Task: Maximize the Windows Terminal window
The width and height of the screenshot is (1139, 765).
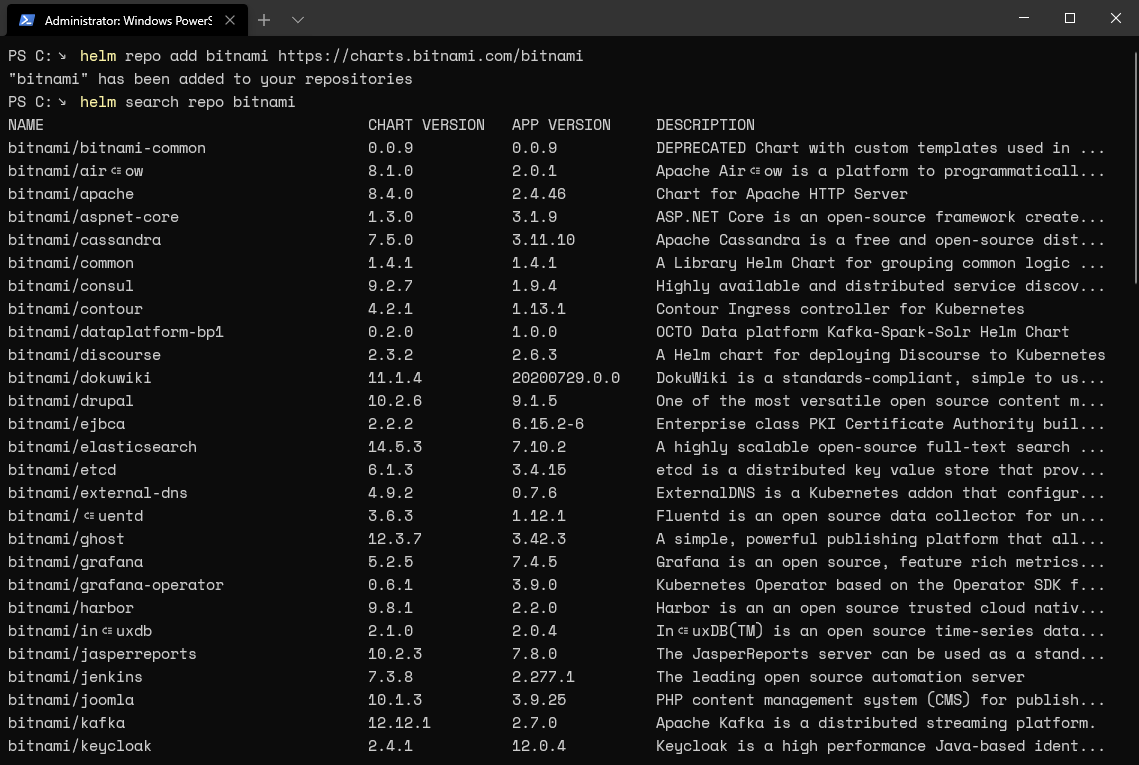Action: (x=1069, y=18)
